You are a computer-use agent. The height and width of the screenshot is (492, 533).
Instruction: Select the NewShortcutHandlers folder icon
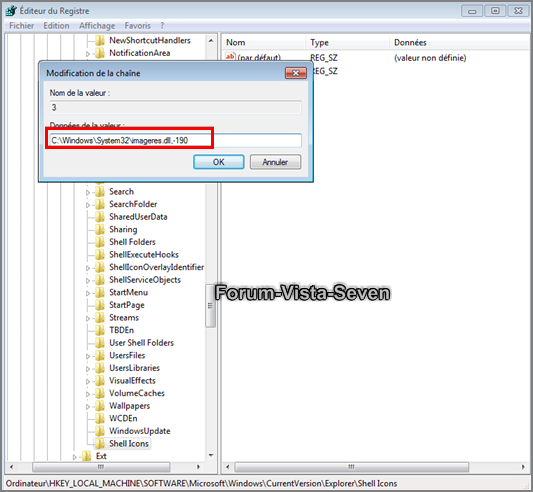click(99, 40)
